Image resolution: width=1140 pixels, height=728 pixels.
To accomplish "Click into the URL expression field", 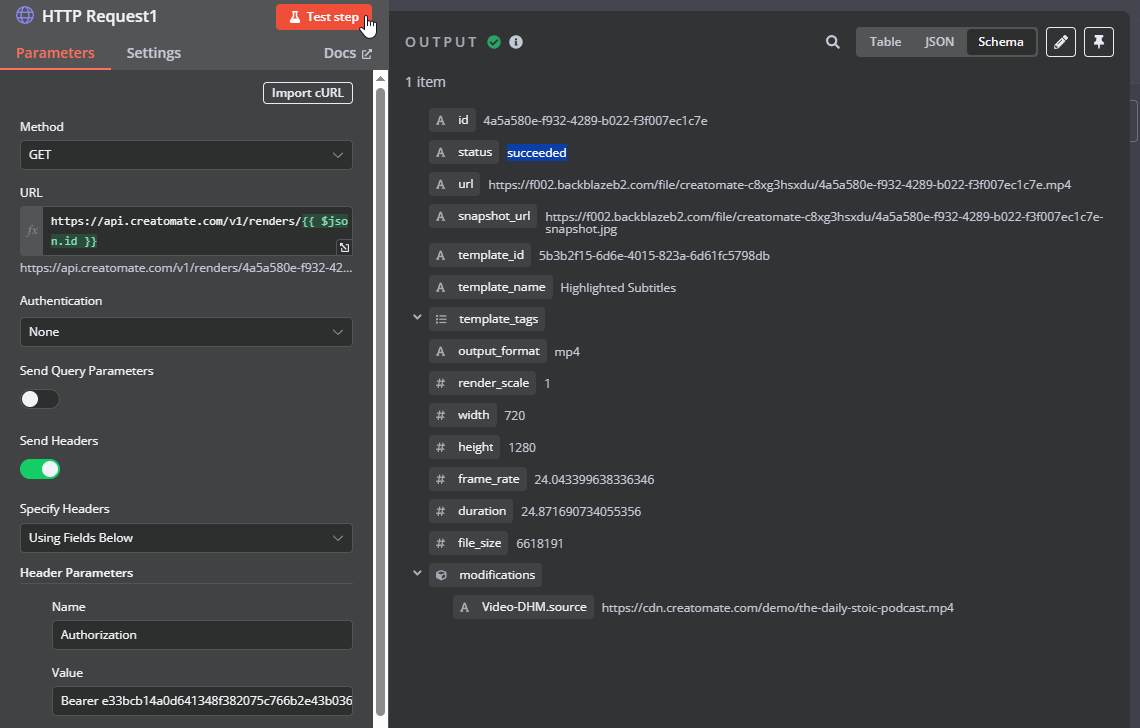I will [x=198, y=231].
